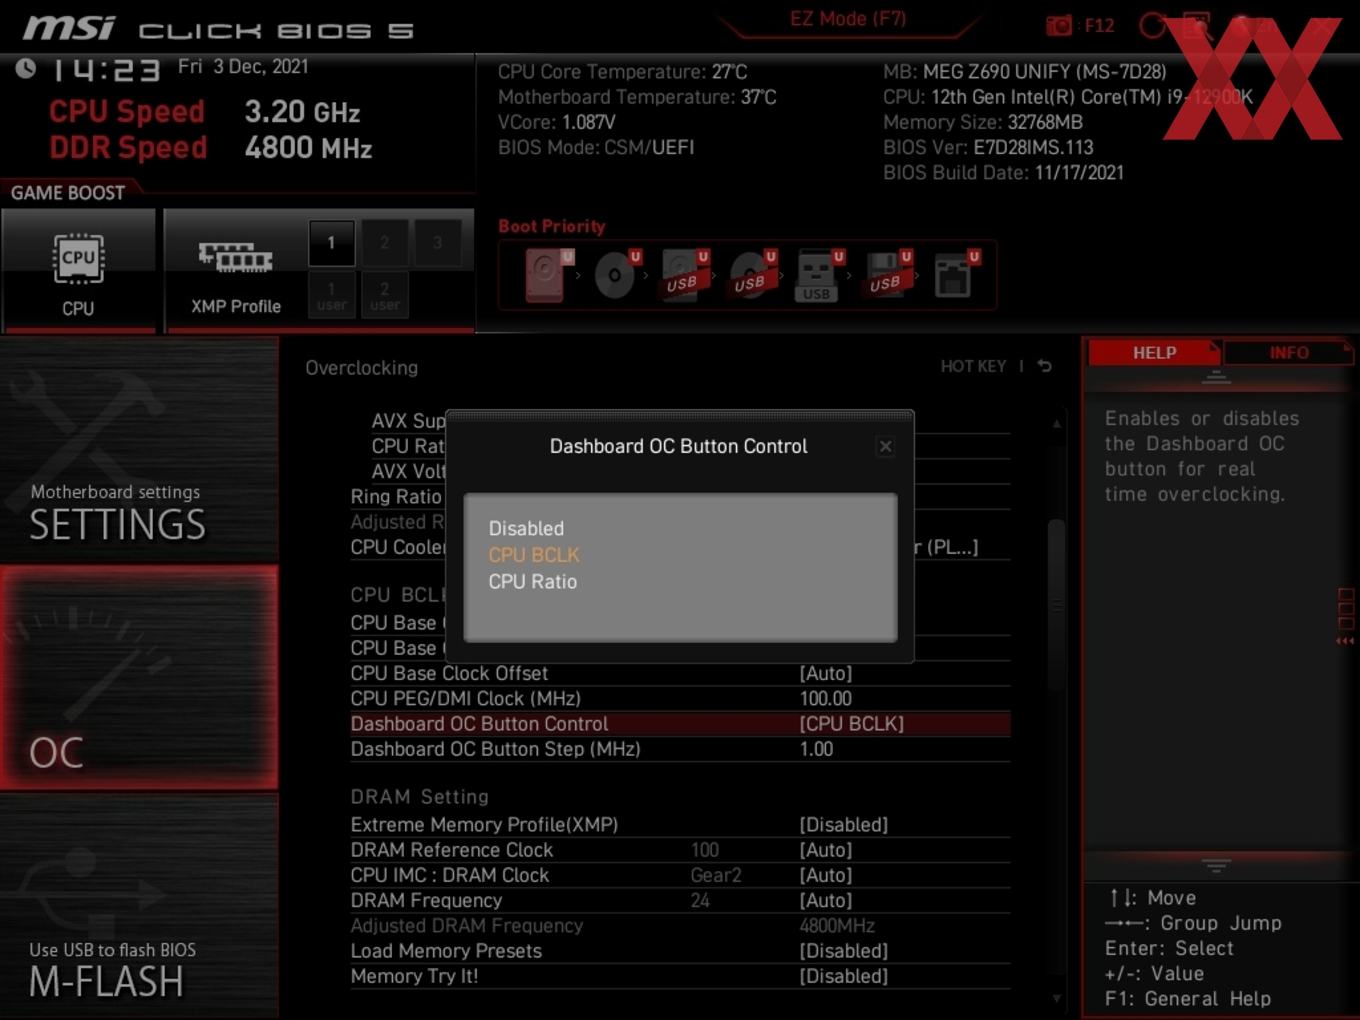1360x1020 pixels.
Task: Click the help panel bottom collapse handle
Action: point(1216,865)
